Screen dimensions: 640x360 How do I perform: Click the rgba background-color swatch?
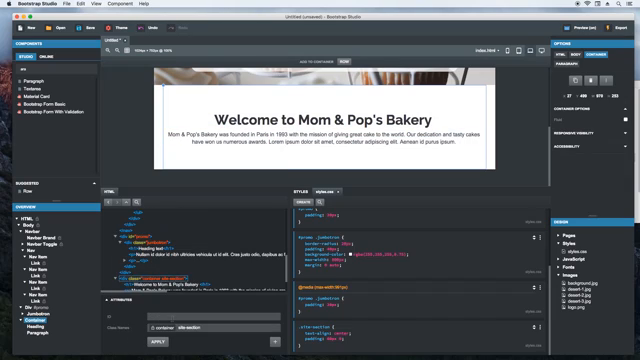coord(350,254)
